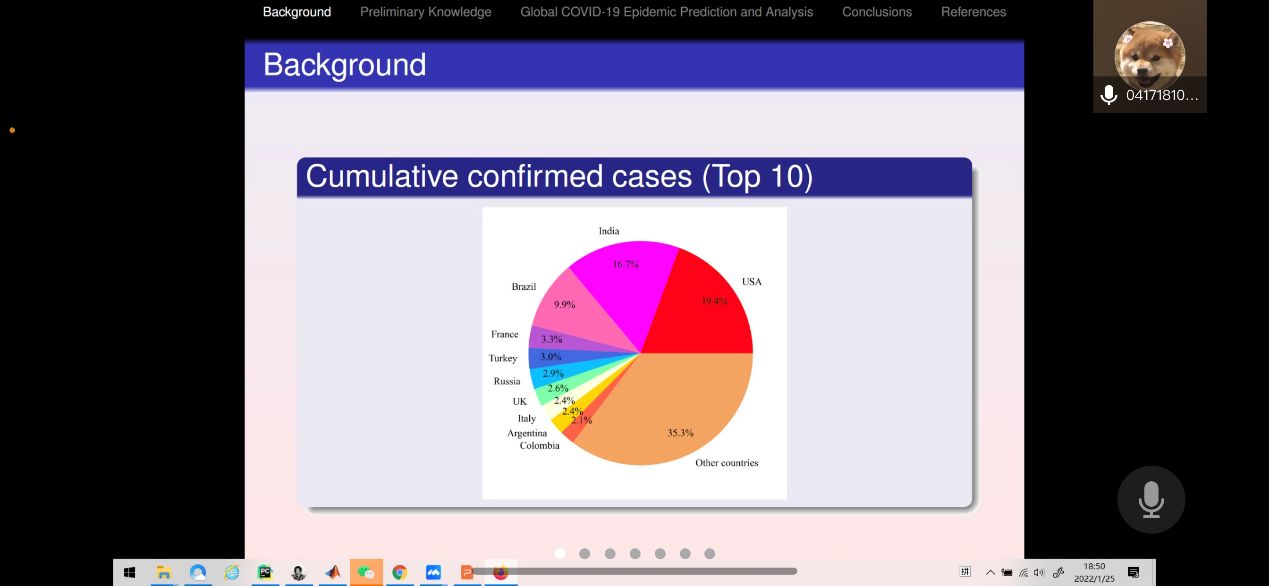Expand hidden system tray icons

tap(990, 572)
